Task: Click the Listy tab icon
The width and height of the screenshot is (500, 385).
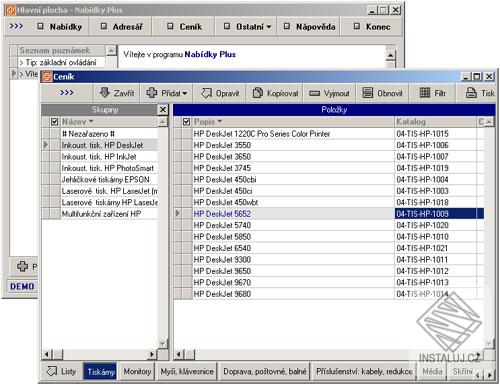Action: pos(52,371)
